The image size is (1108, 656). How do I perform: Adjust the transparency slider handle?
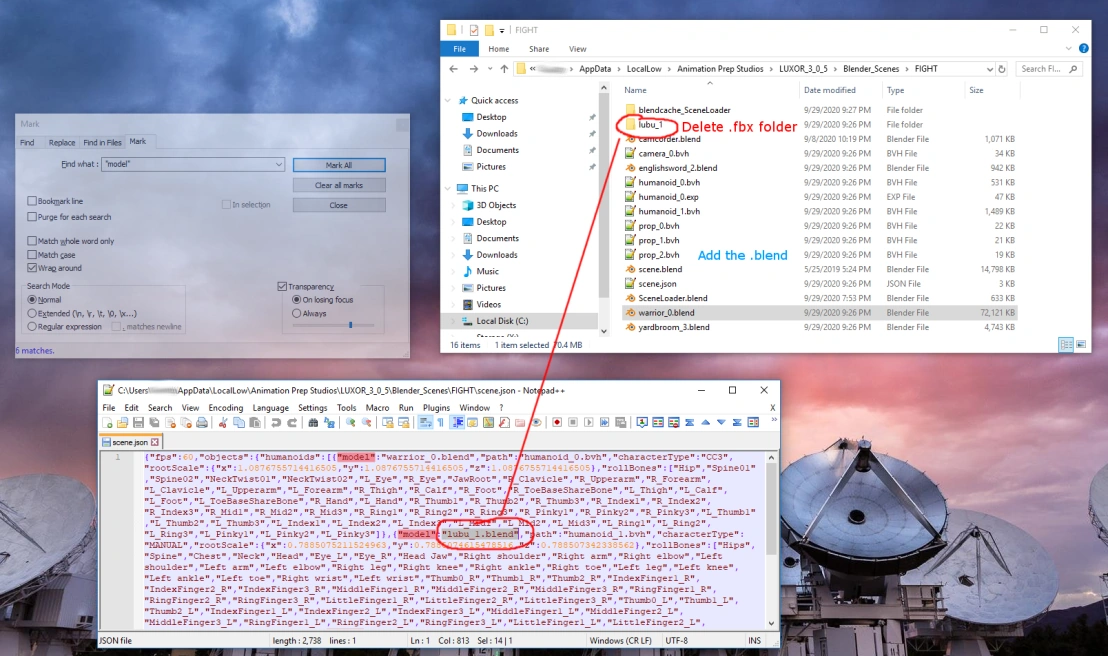(350, 324)
